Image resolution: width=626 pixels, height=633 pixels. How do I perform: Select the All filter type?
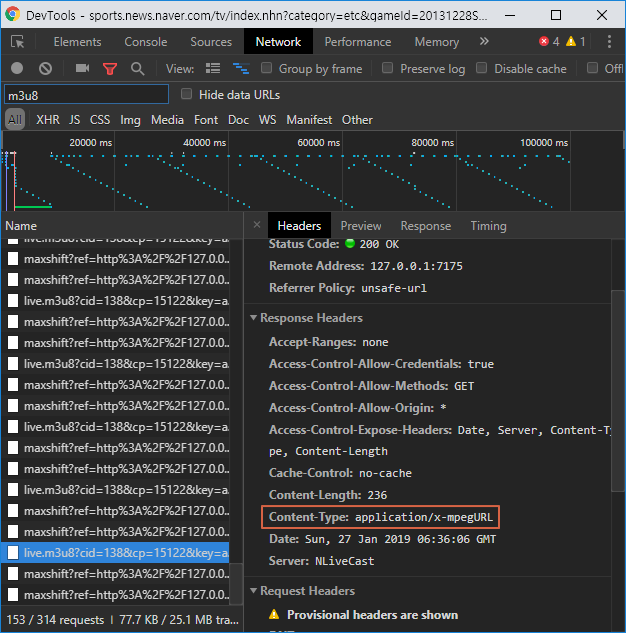pyautogui.click(x=15, y=119)
